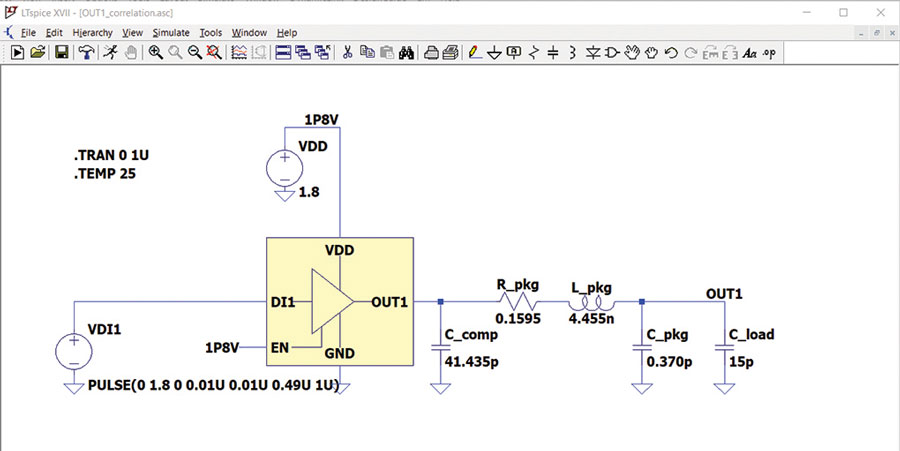Viewport: 900px width, 451px height.
Task: Open the Simulate menu
Action: [x=171, y=33]
